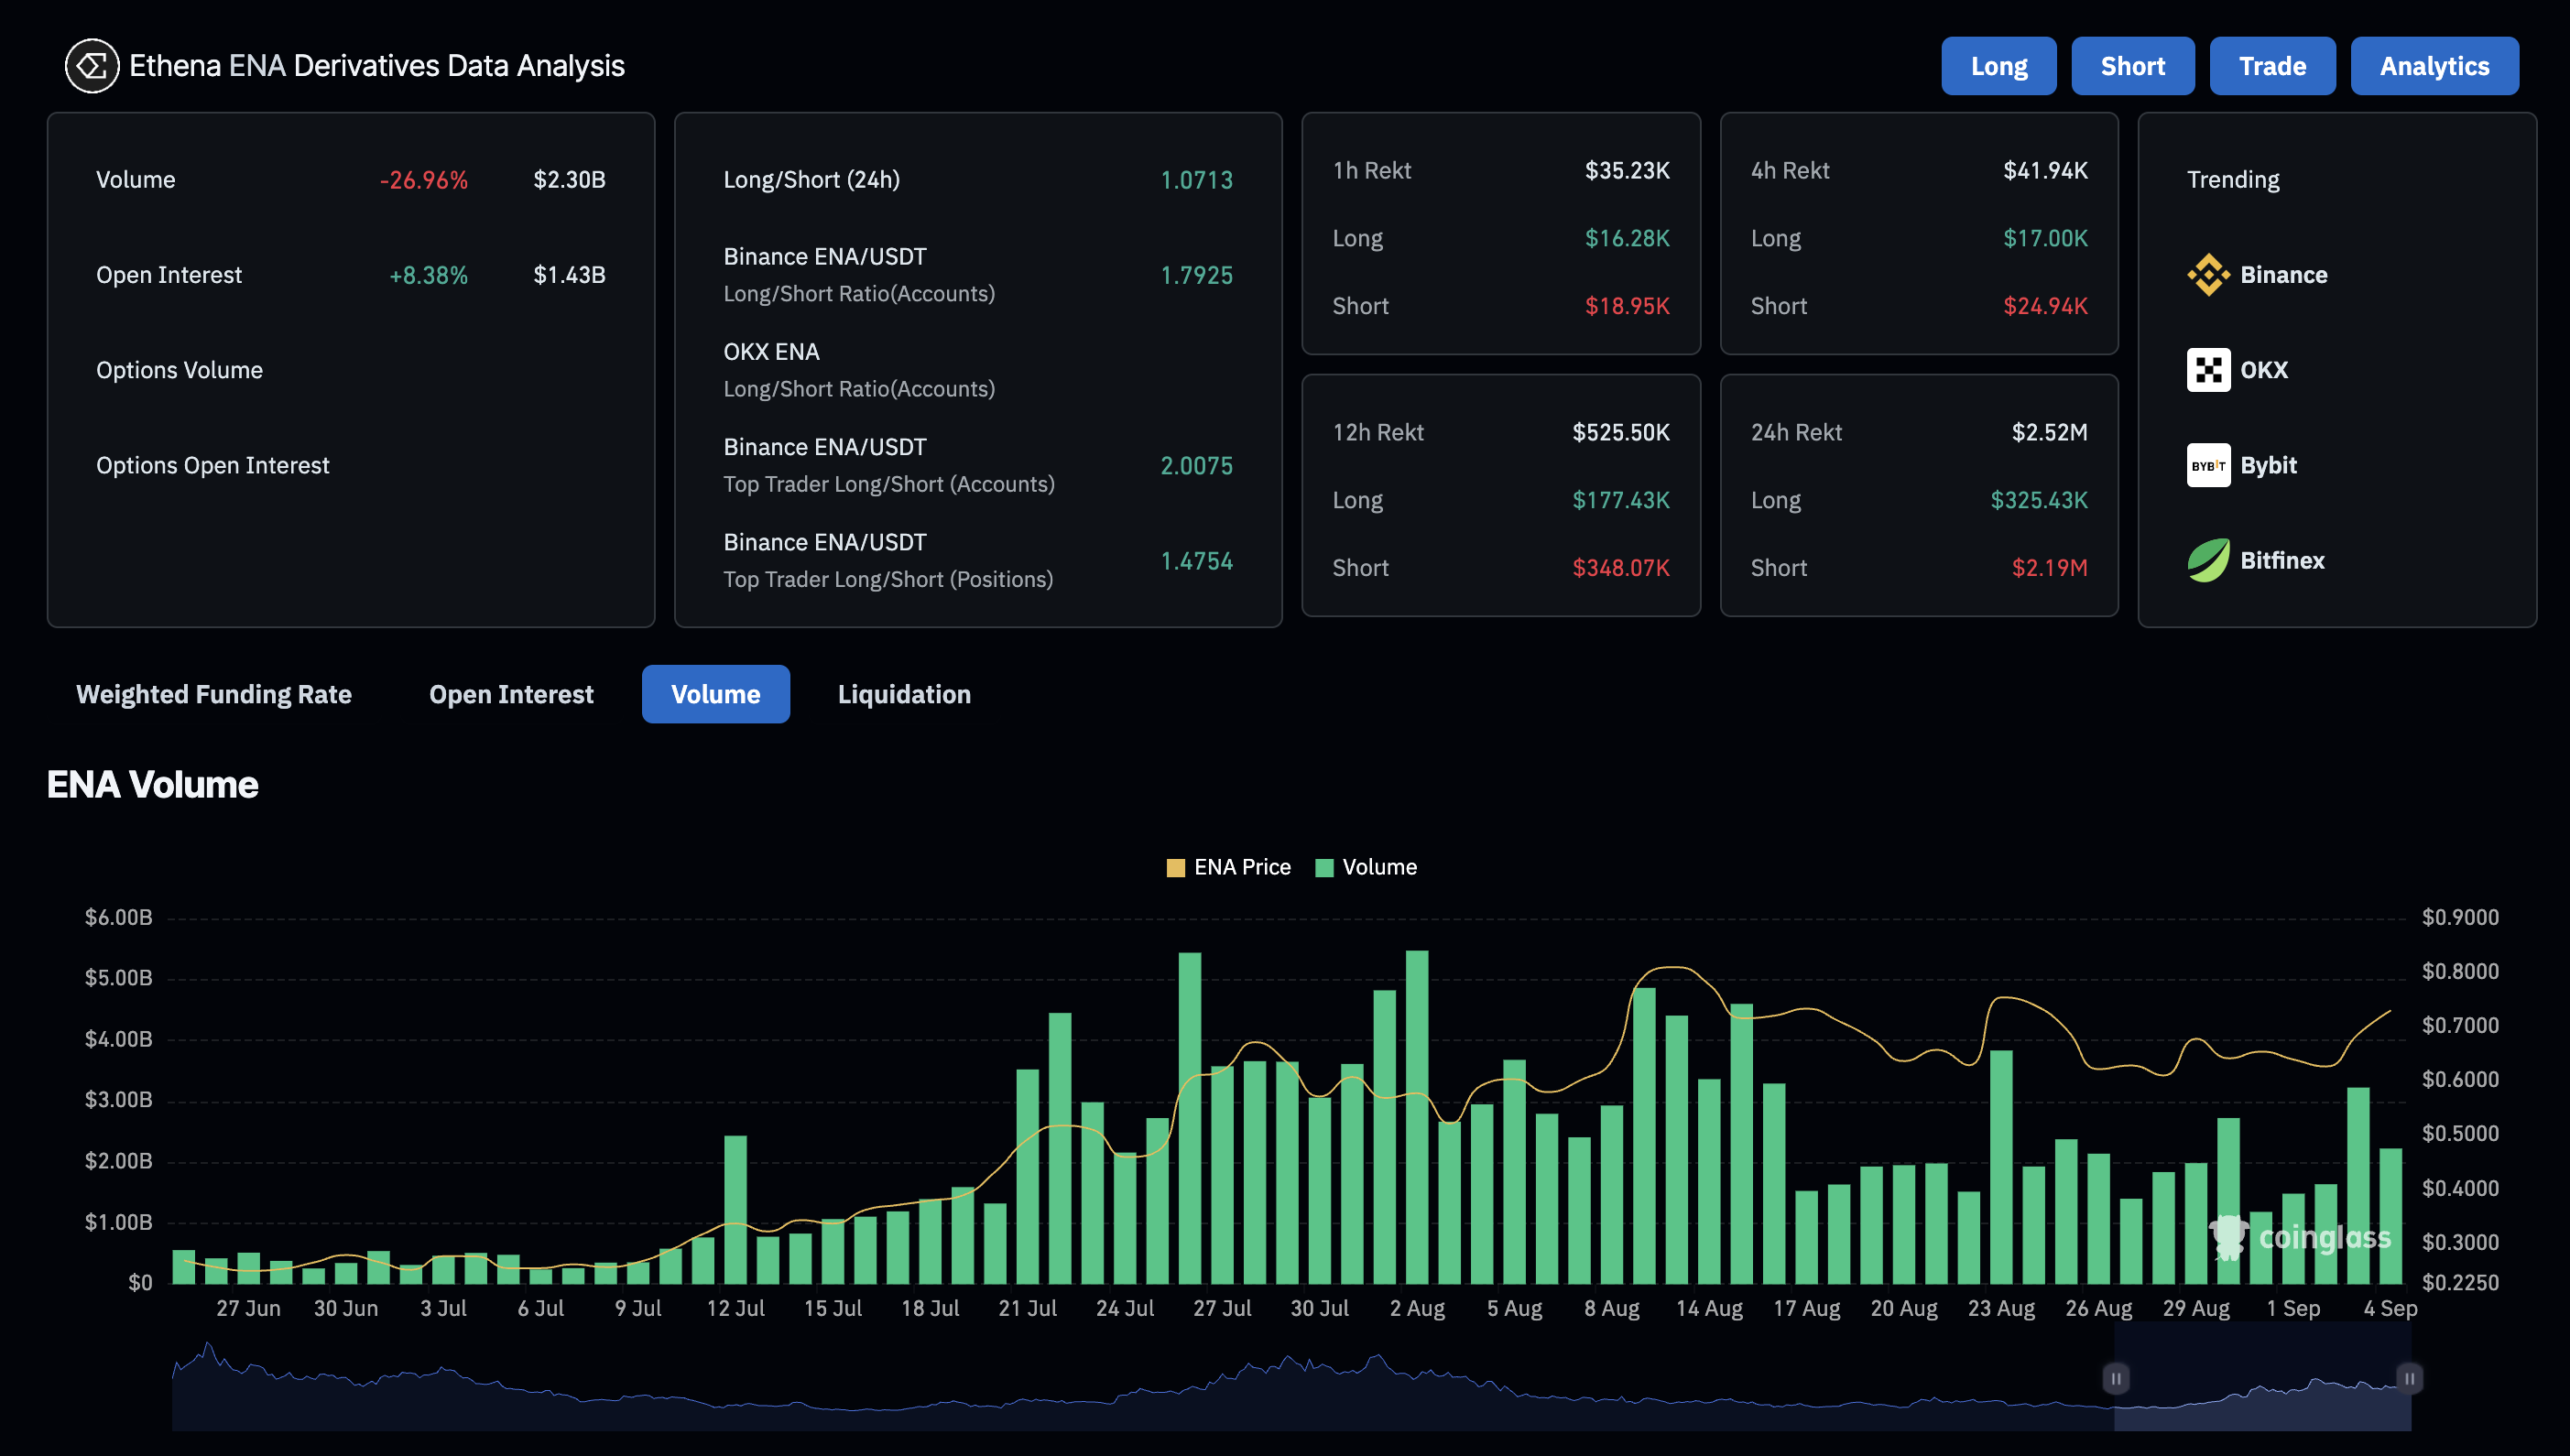
Task: Click the Binance logo icon in Trending
Action: [x=2207, y=275]
